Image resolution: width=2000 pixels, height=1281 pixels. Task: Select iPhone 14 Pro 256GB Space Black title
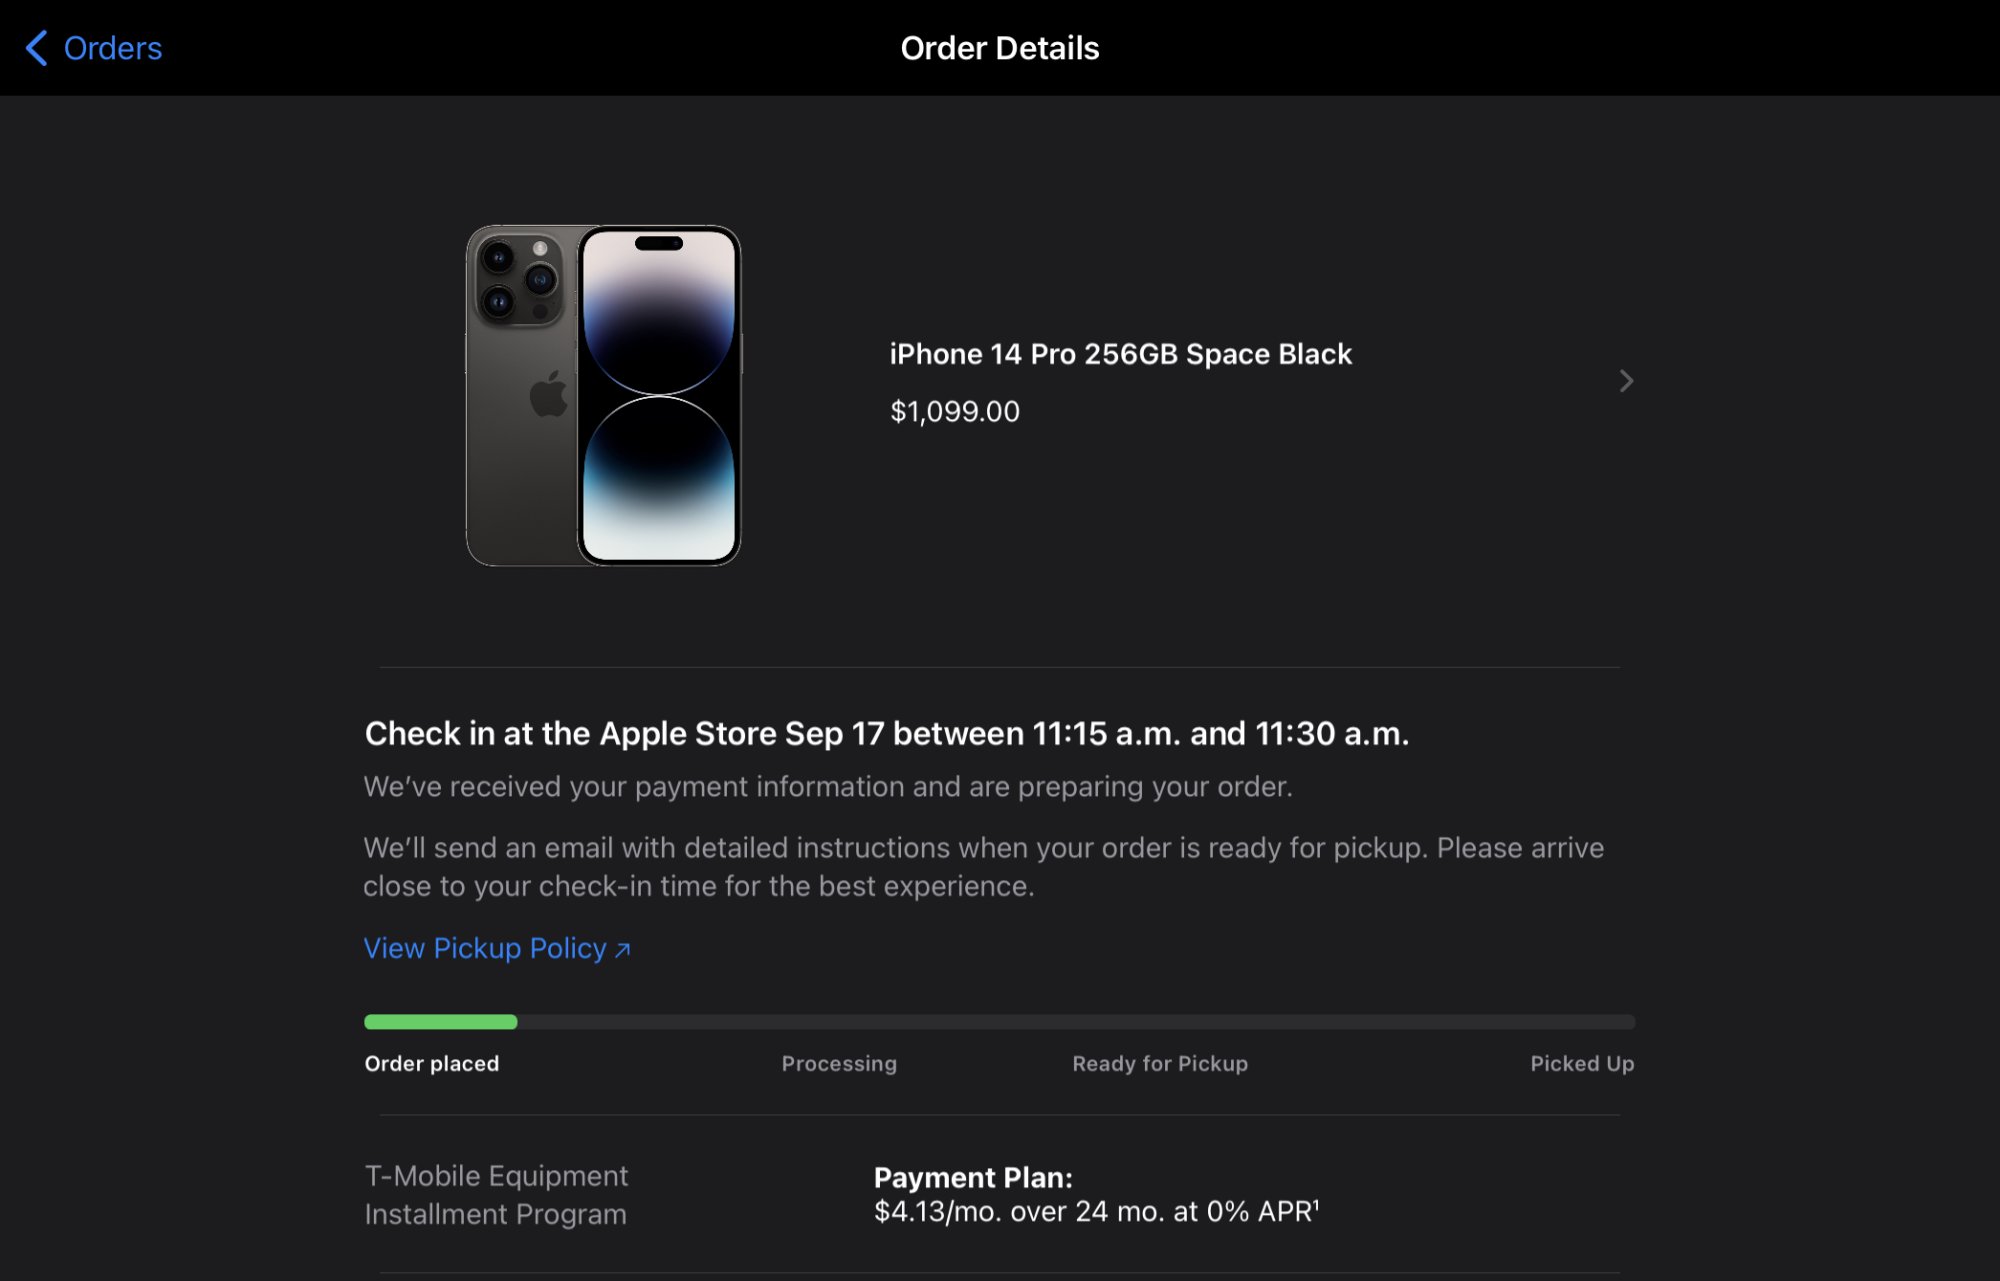click(x=1120, y=354)
